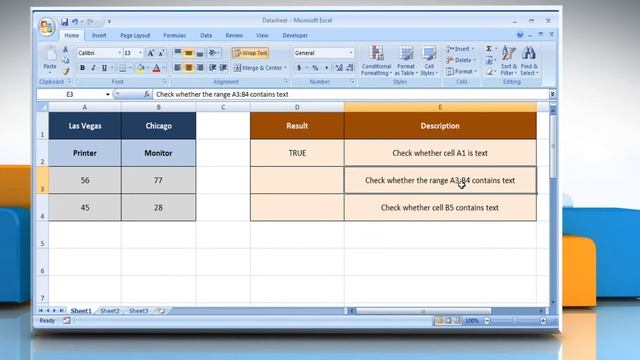Viewport: 640px width, 360px height.
Task: Open the General number format dropdown
Action: 351,53
